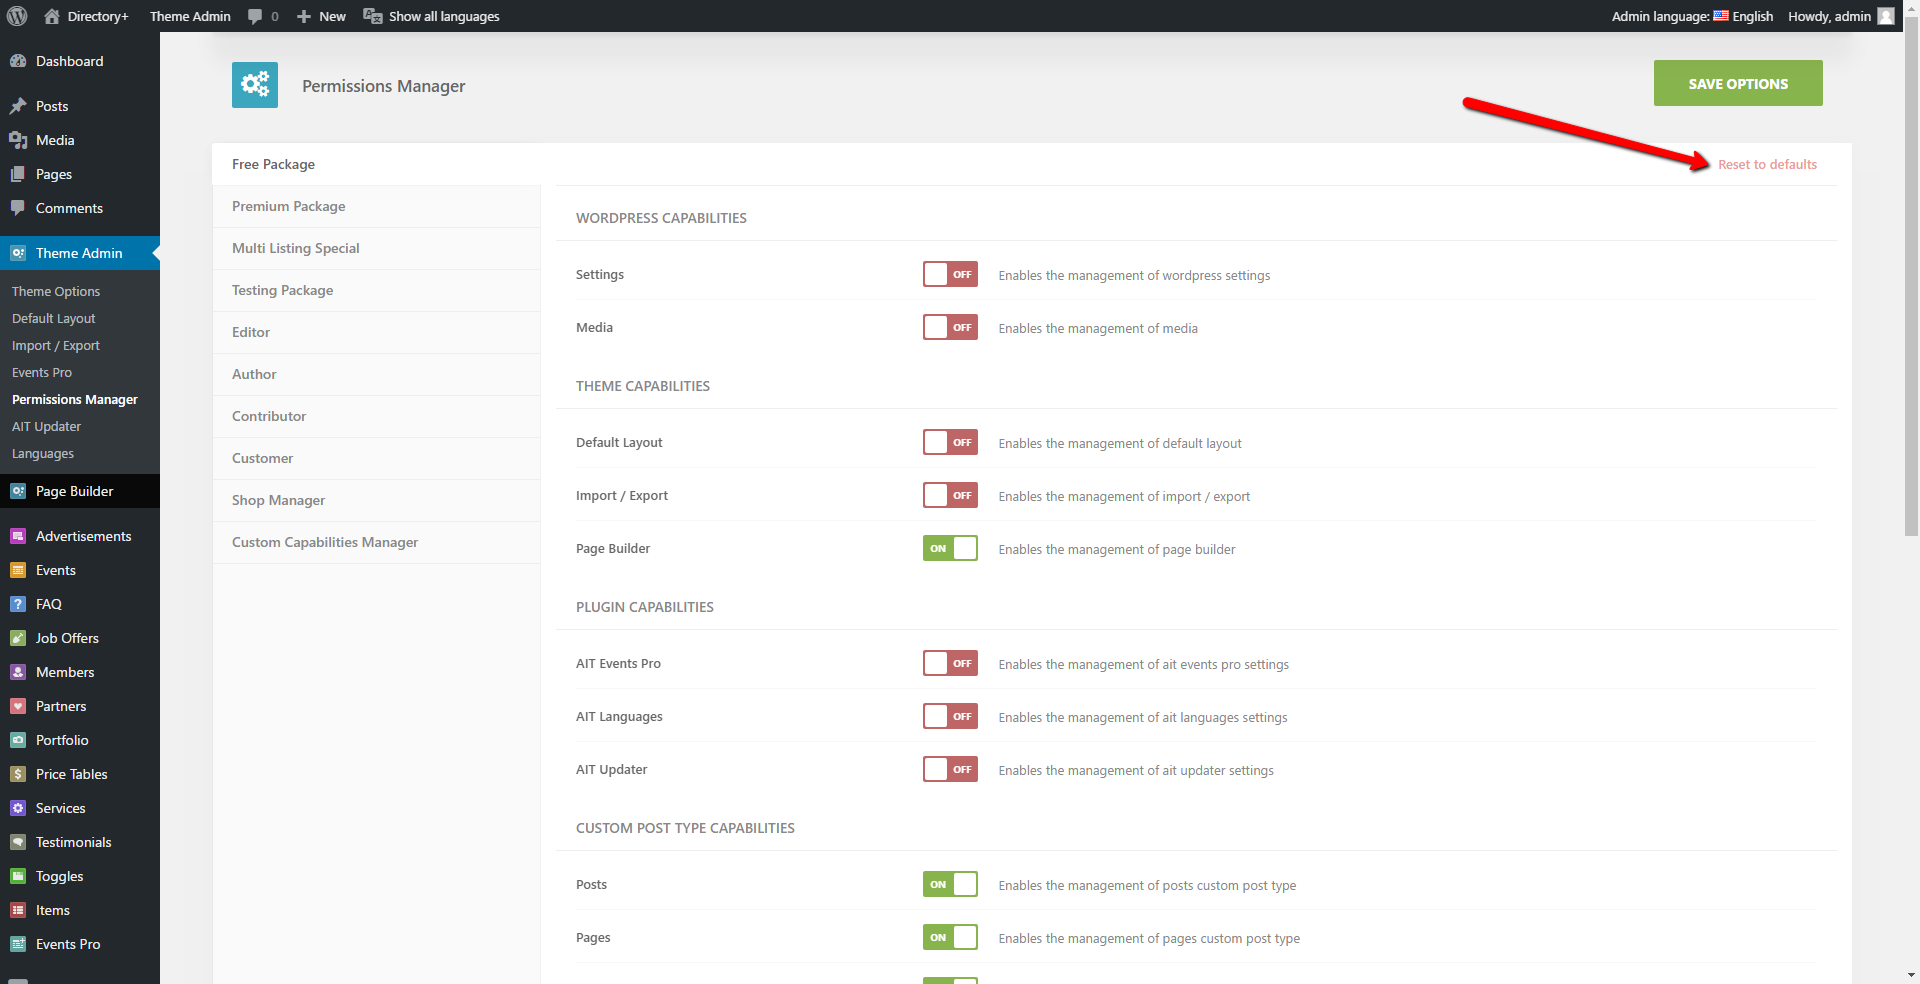Click the Theme Admin sidebar icon
The width and height of the screenshot is (1920, 984).
tap(18, 253)
